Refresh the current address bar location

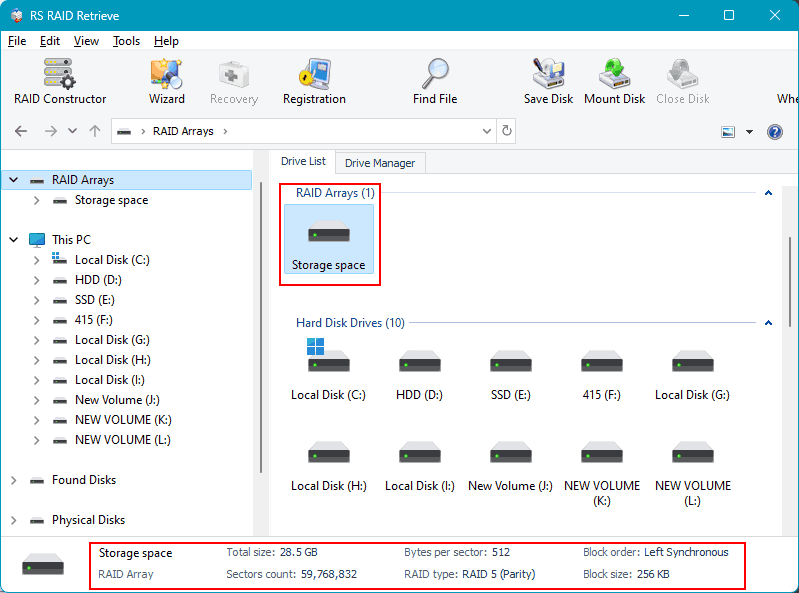coord(507,131)
